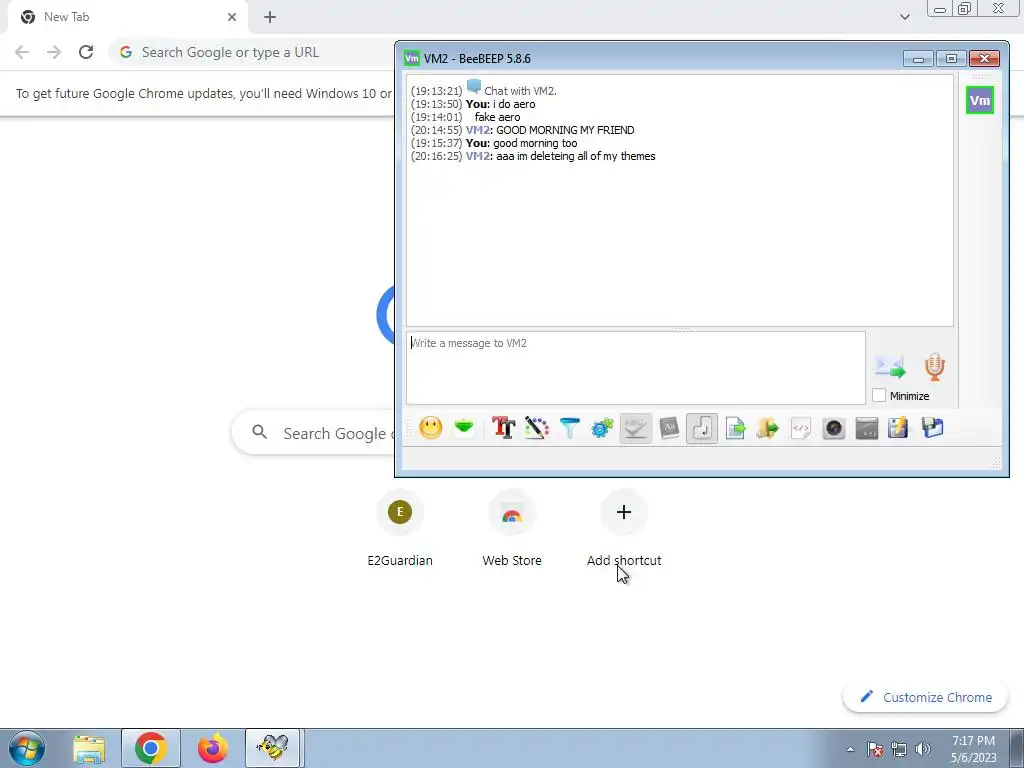Open the Web Store shortcut

coord(512,530)
